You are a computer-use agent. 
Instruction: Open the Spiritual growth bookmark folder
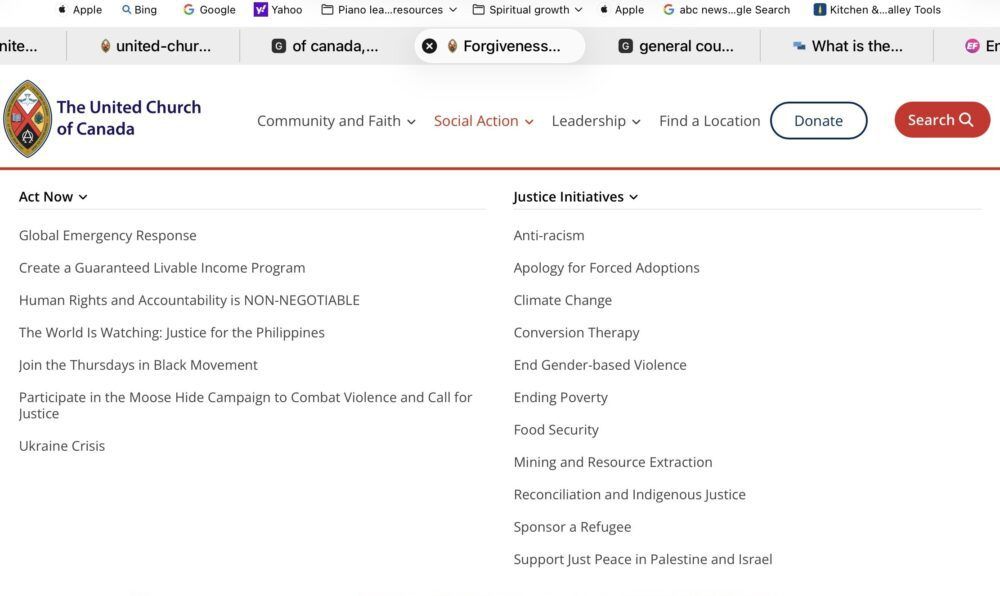pos(527,10)
